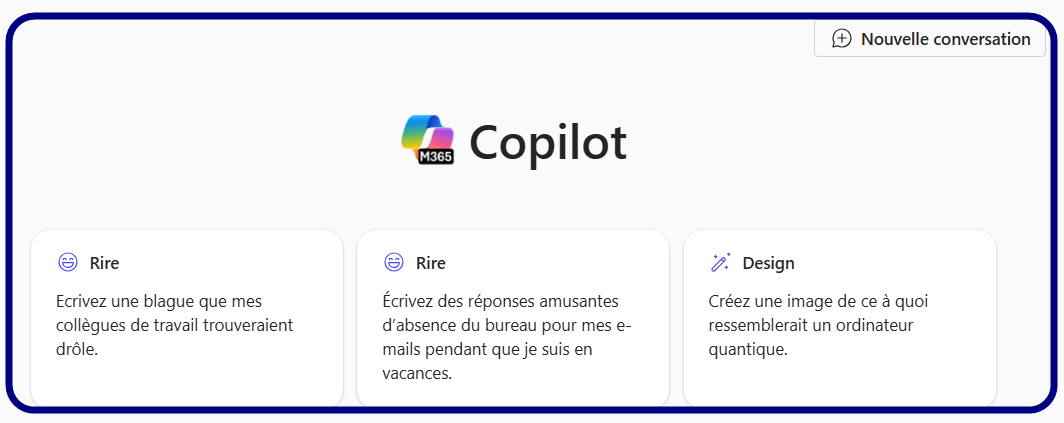The height and width of the screenshot is (423, 1064).
Task: Open the quantum computer image prompt card
Action: [x=839, y=318]
